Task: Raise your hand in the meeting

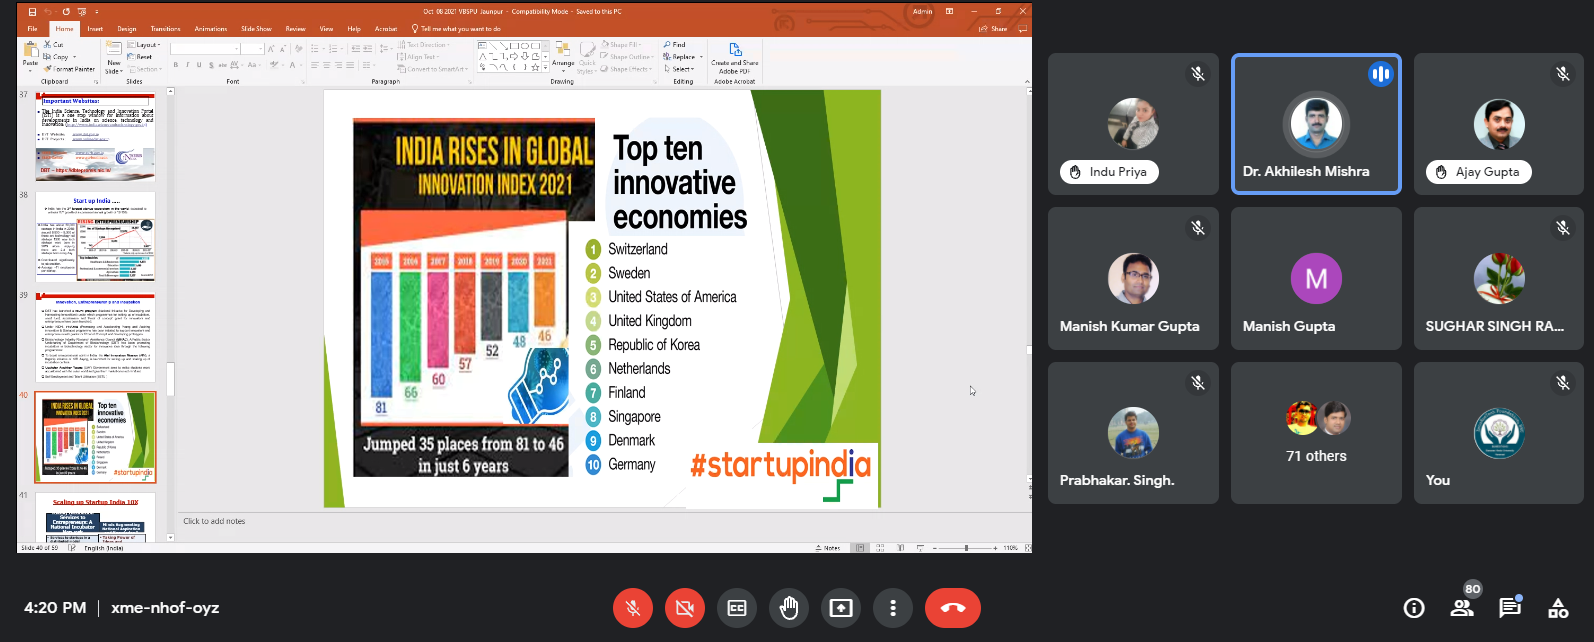Action: coord(789,608)
